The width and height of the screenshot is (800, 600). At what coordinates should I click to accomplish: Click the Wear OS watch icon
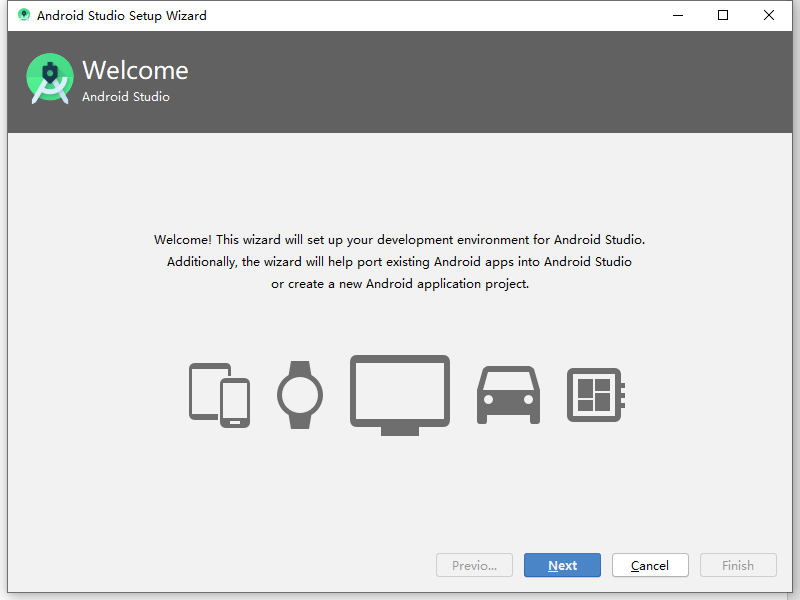300,395
